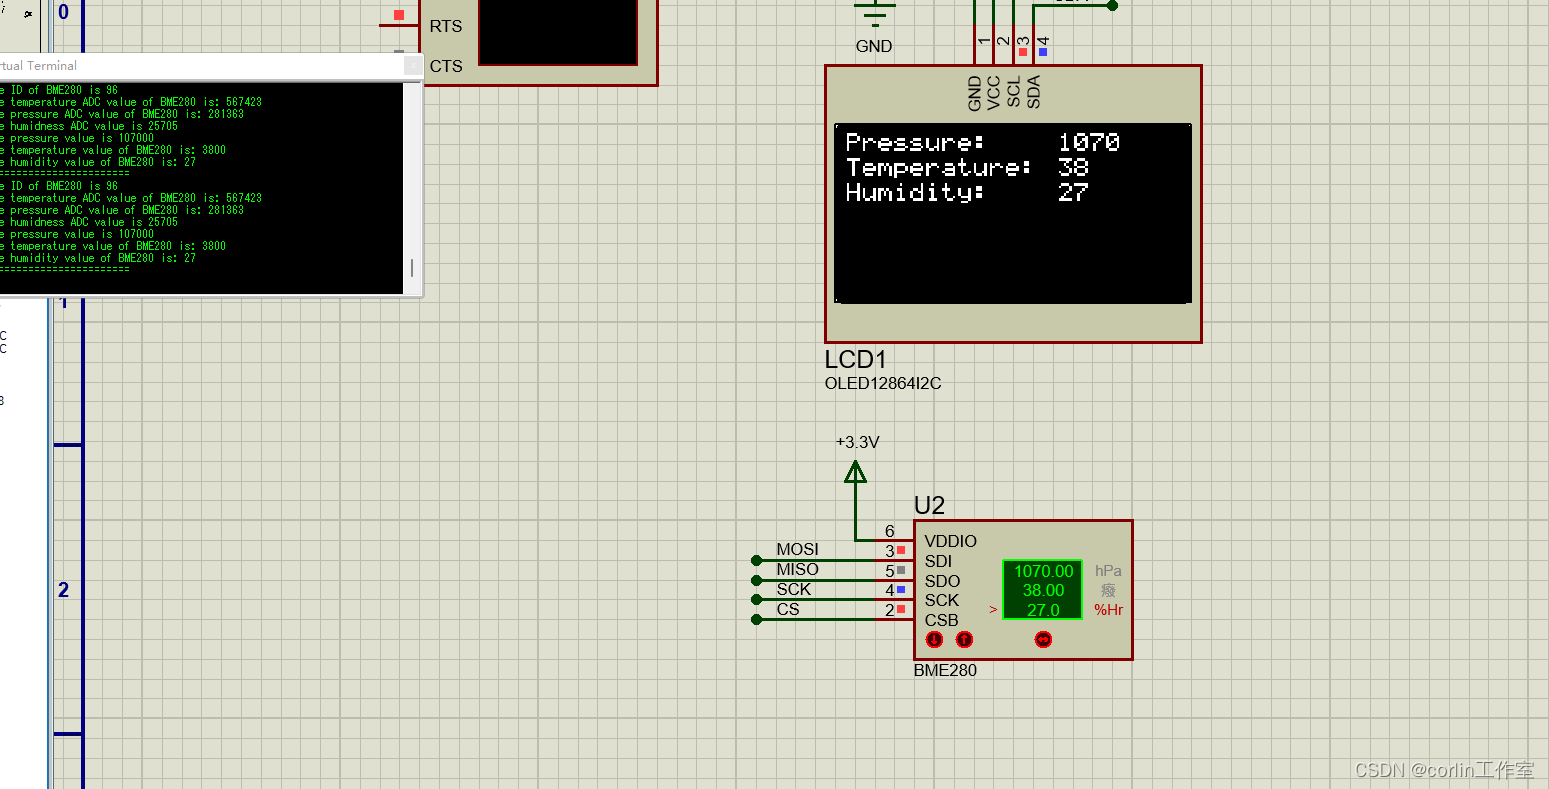Click the green sensor readout showing 1070.00
This screenshot has width=1549, height=789.
tap(1042, 572)
